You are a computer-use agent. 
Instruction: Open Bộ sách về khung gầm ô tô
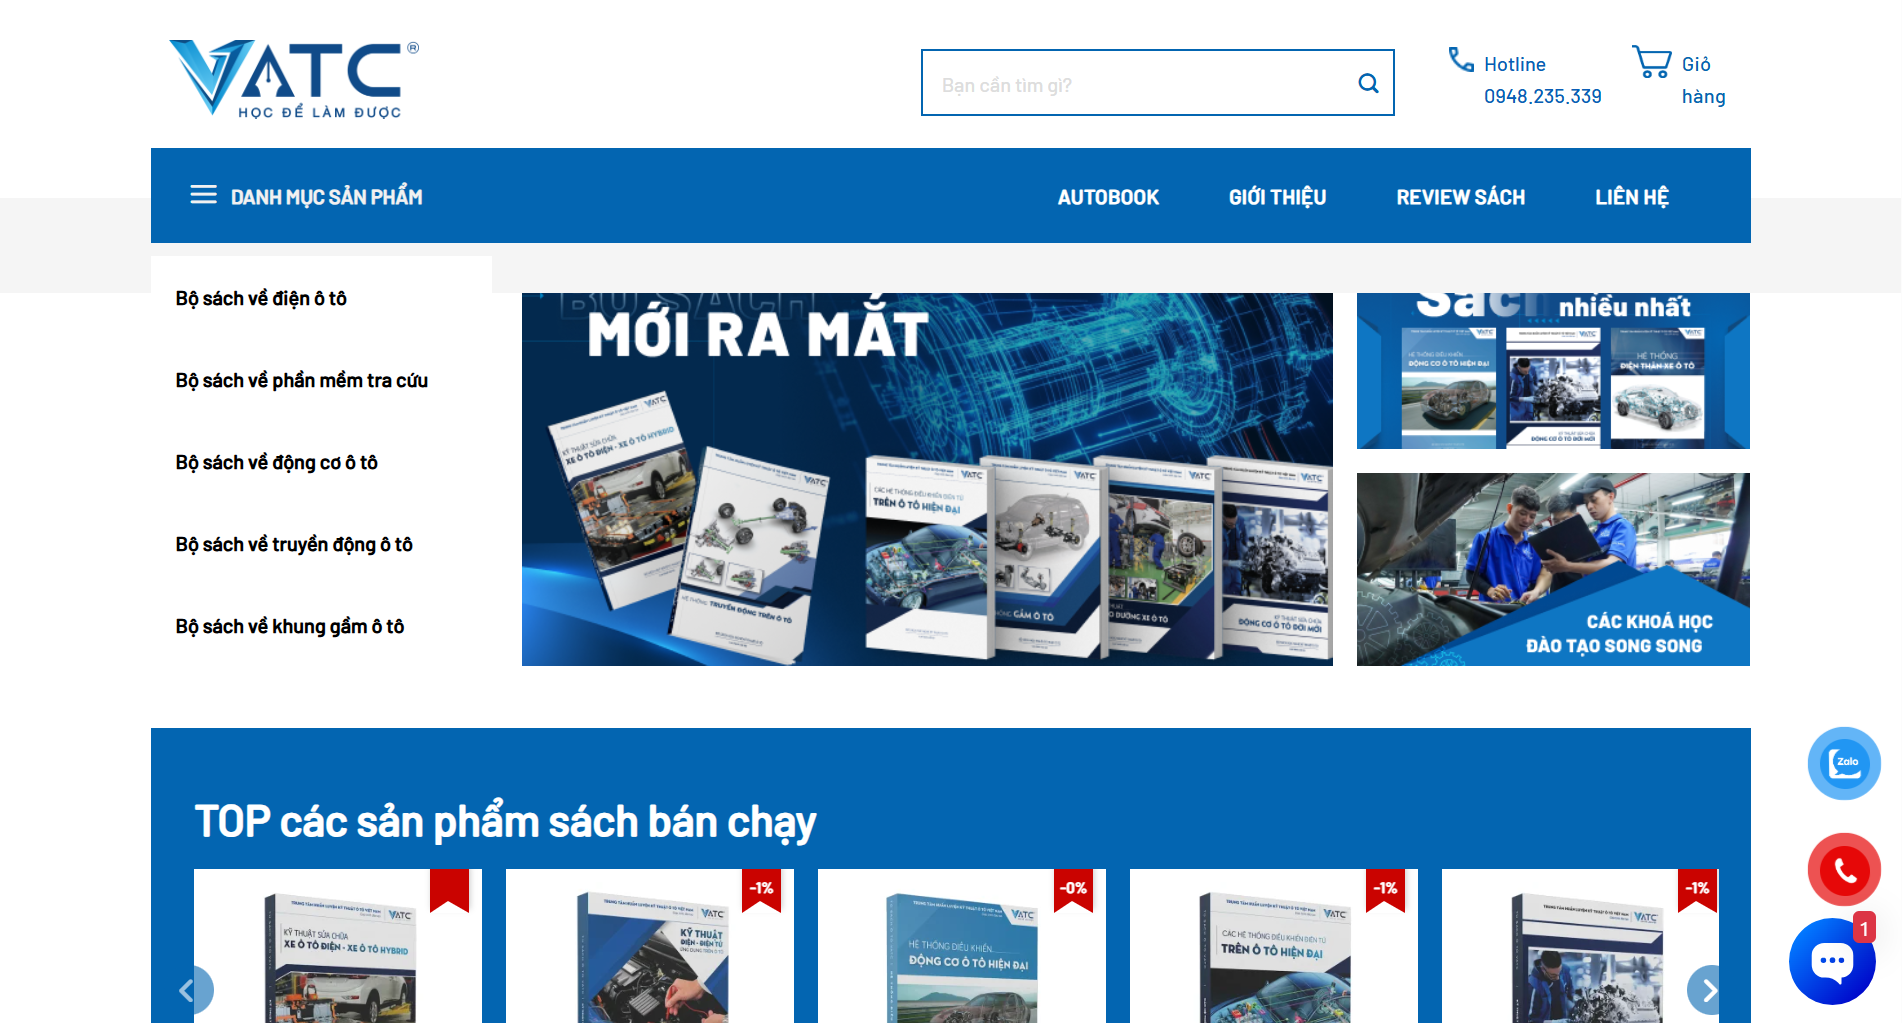290,627
